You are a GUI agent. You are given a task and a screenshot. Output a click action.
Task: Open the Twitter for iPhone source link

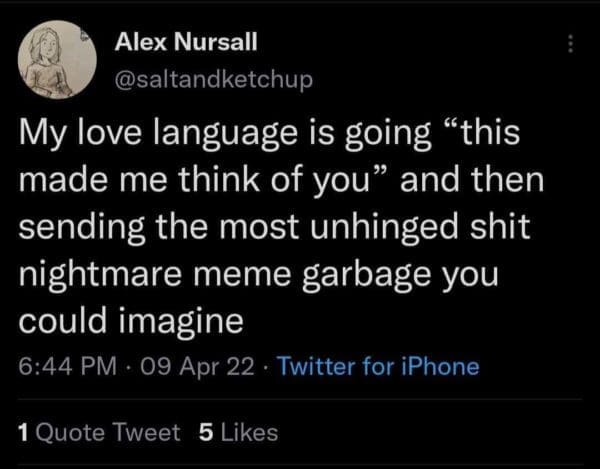[377, 367]
